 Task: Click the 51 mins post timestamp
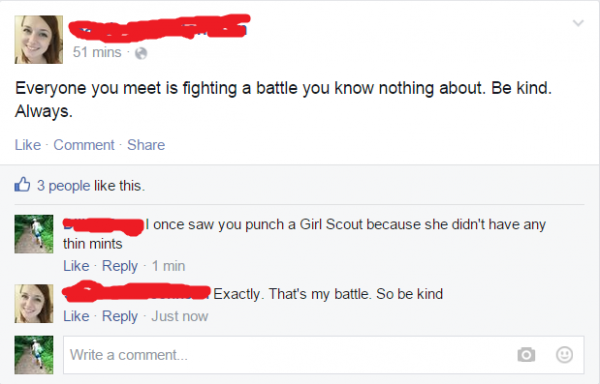pos(97,52)
